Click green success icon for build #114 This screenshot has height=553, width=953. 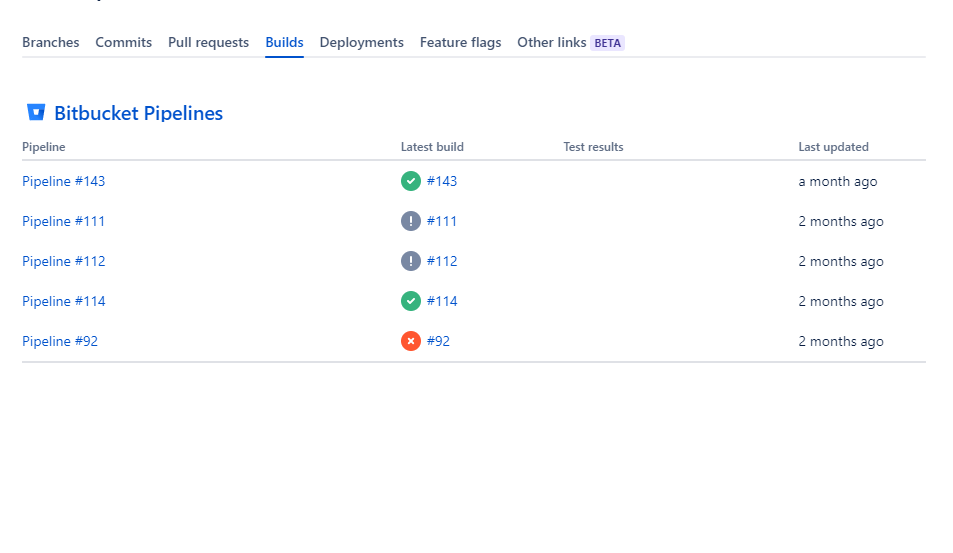point(411,301)
